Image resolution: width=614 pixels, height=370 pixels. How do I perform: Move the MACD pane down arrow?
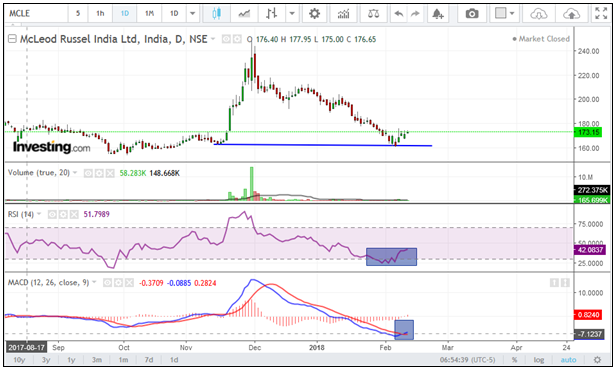pos(565,282)
